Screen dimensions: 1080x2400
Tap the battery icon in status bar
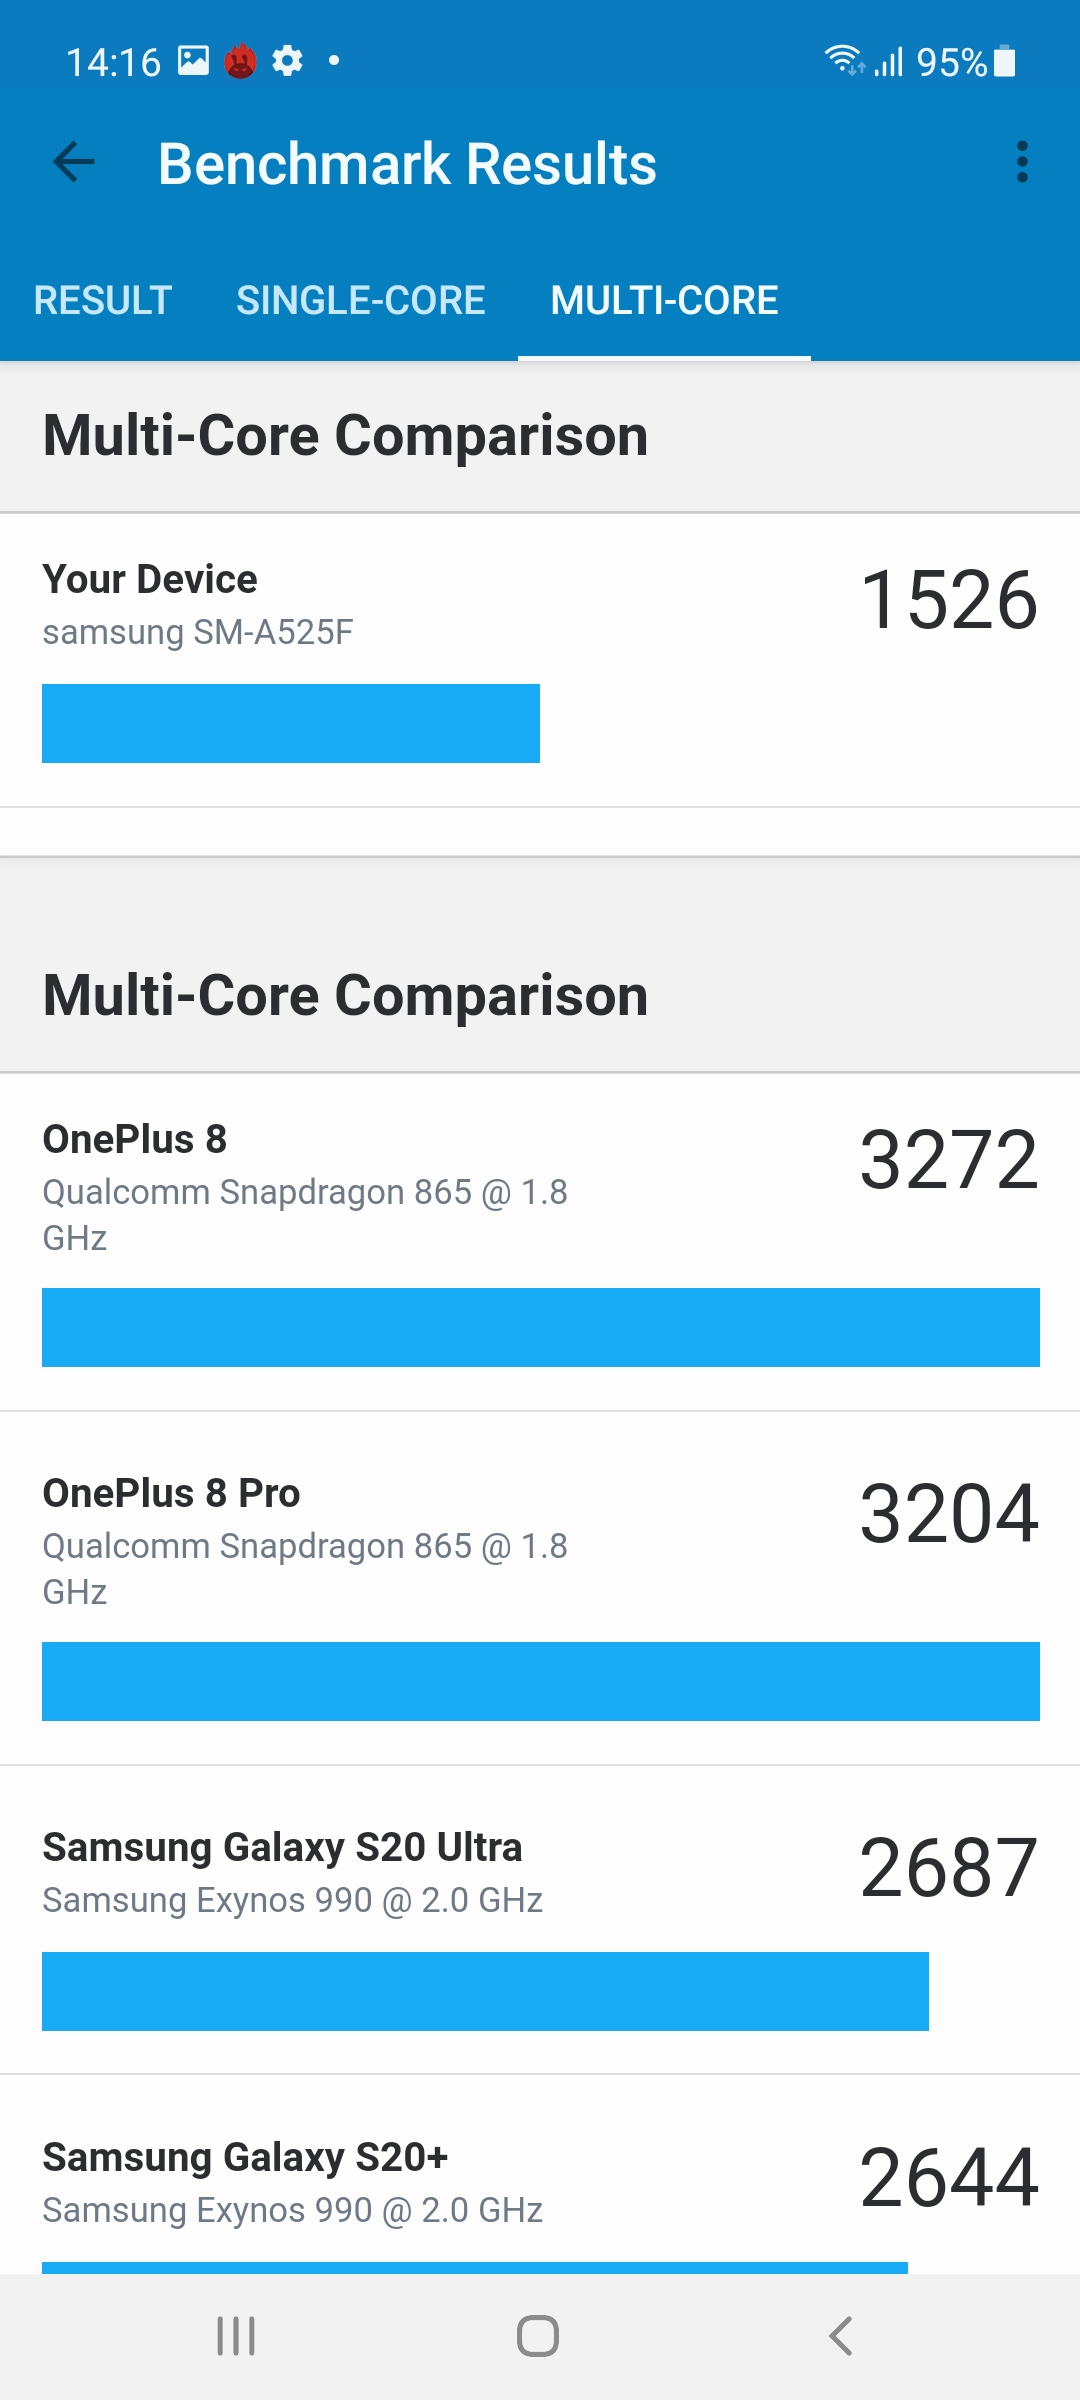pos(1006,62)
